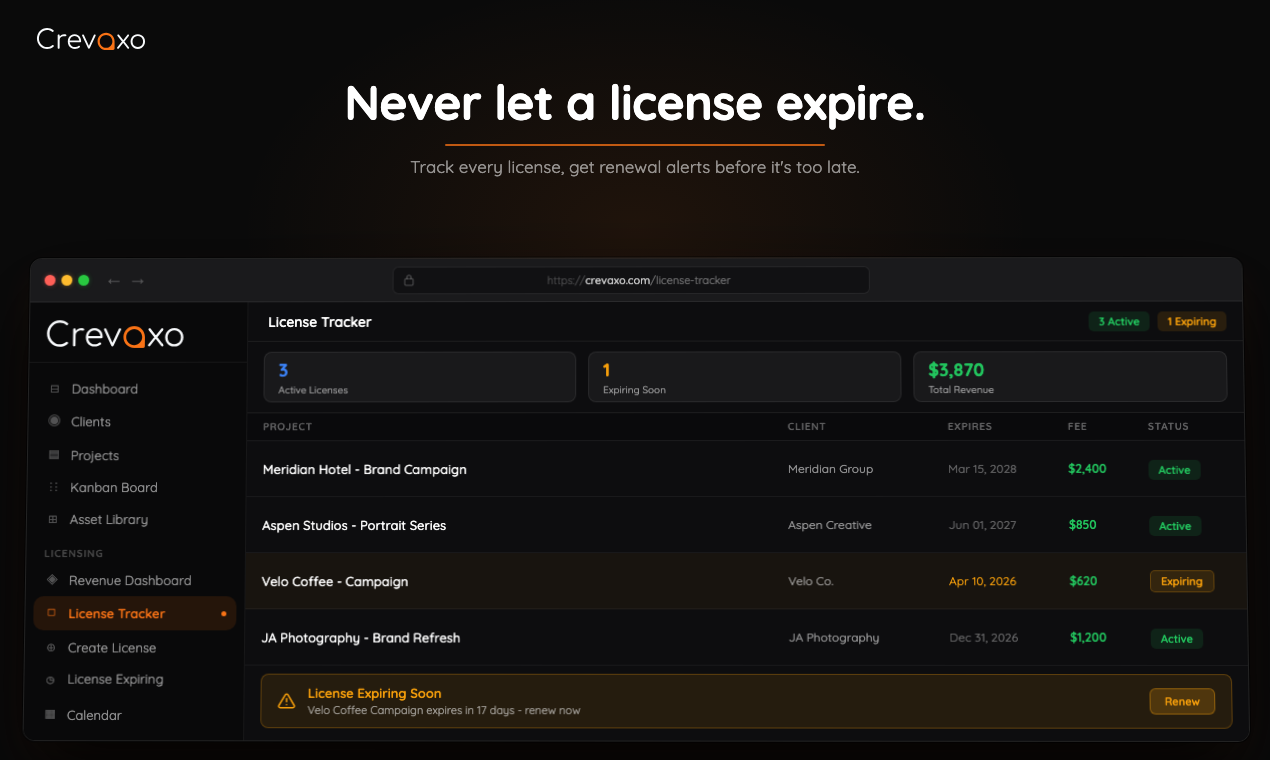Click the FEE column header
This screenshot has width=1270, height=760.
[1077, 427]
